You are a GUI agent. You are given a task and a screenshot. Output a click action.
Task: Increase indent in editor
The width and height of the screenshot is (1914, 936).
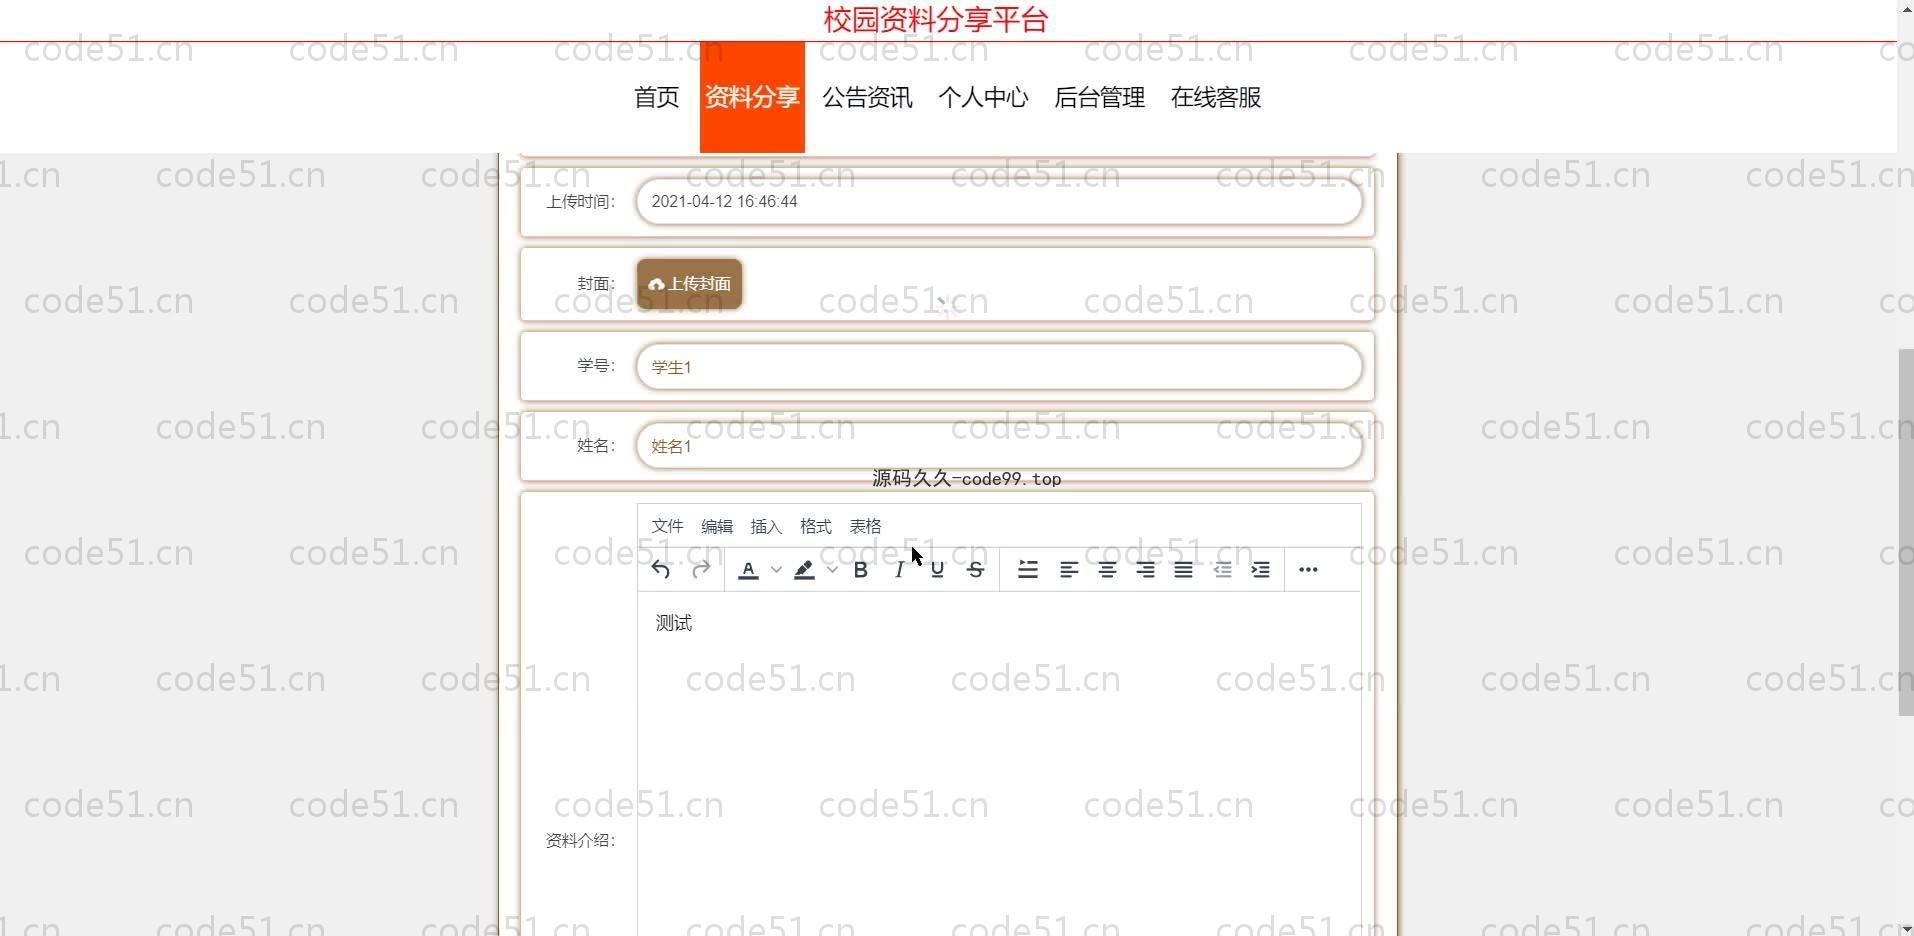tap(1261, 570)
